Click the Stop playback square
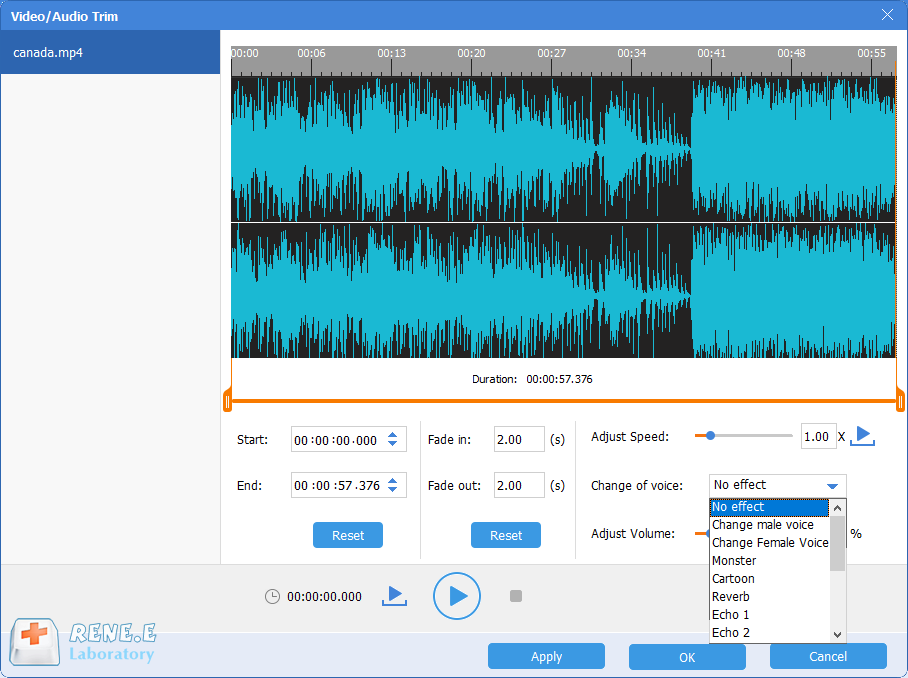908x678 pixels. tap(516, 596)
